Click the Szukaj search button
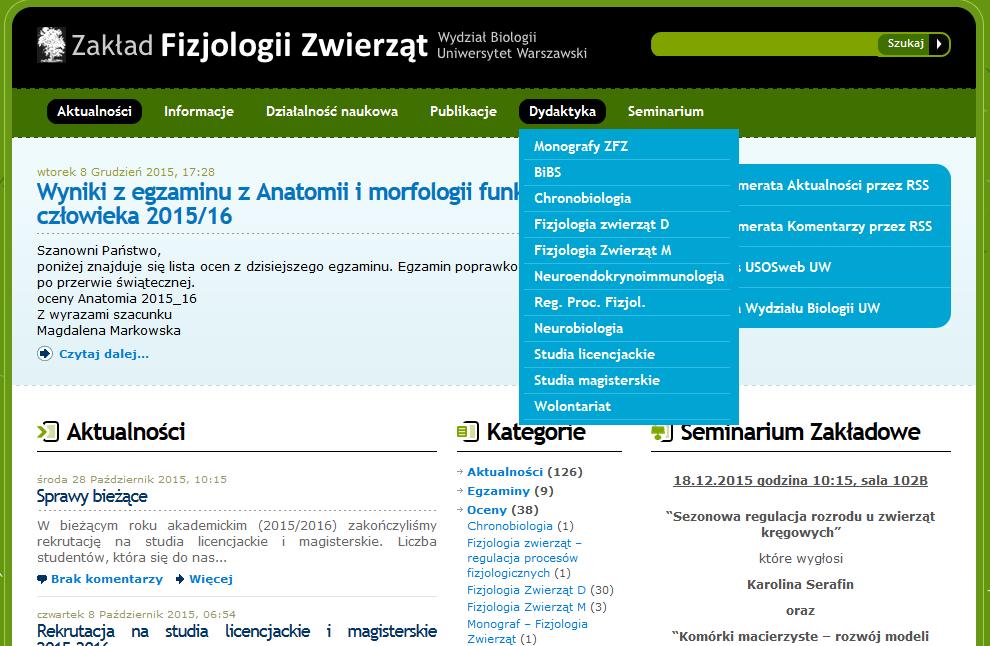 click(905, 44)
